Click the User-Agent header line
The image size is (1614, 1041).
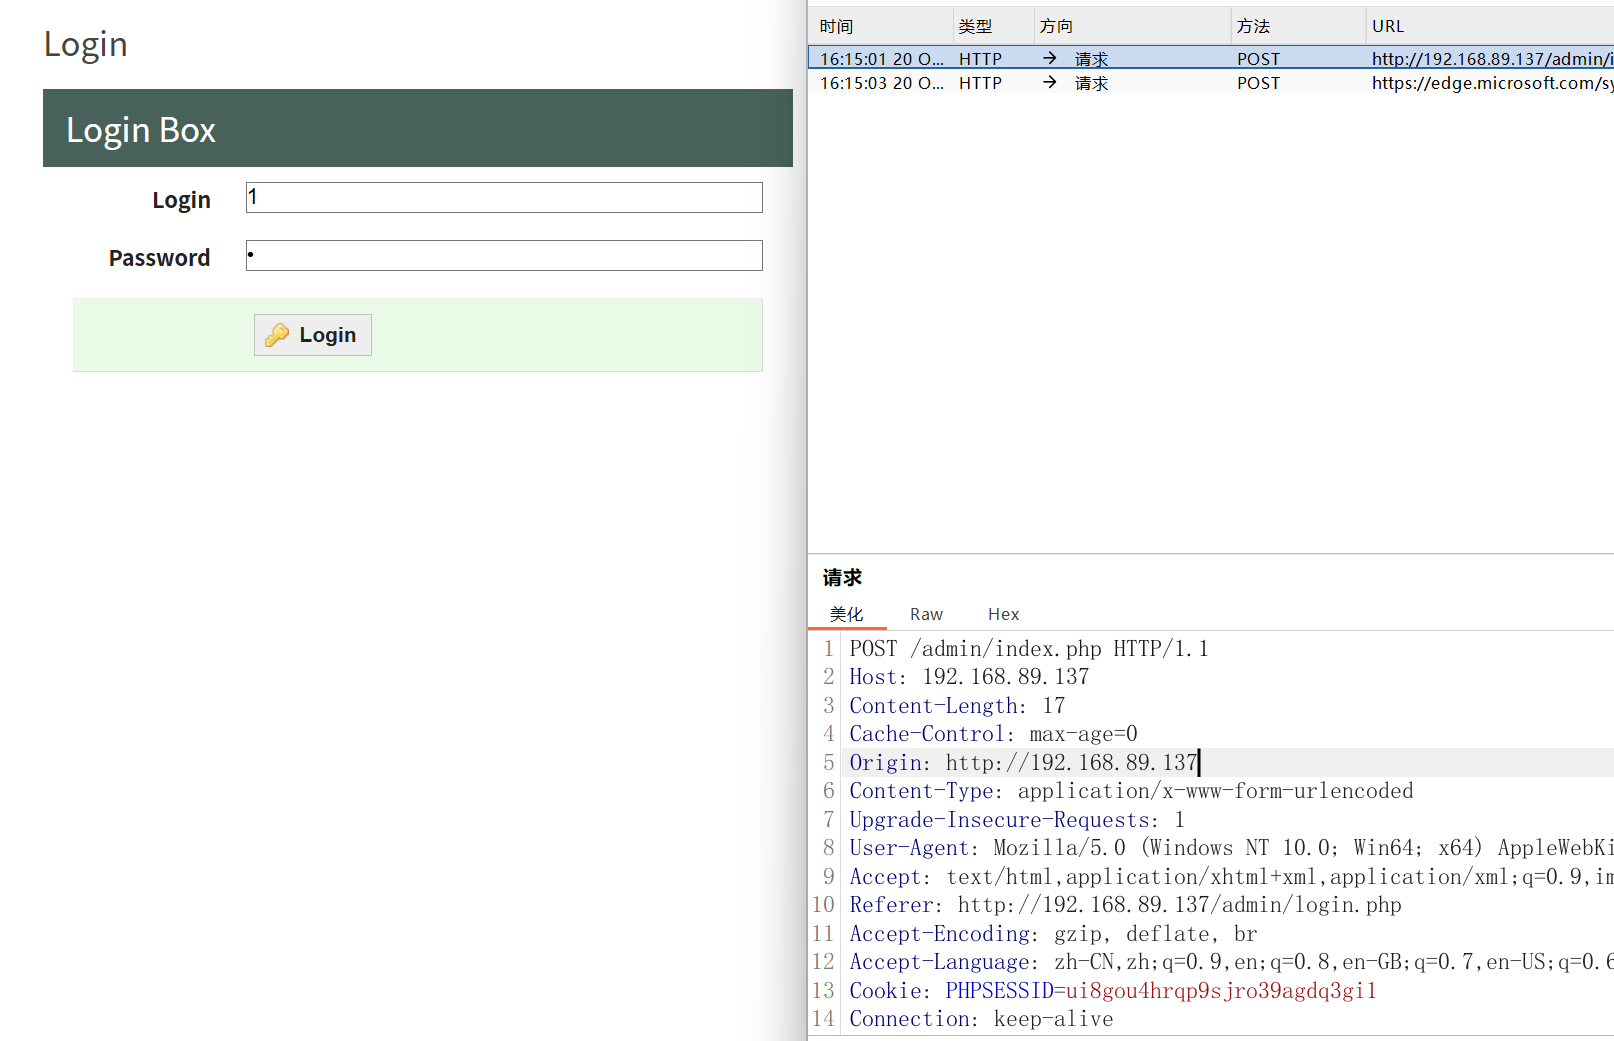click(x=1231, y=848)
